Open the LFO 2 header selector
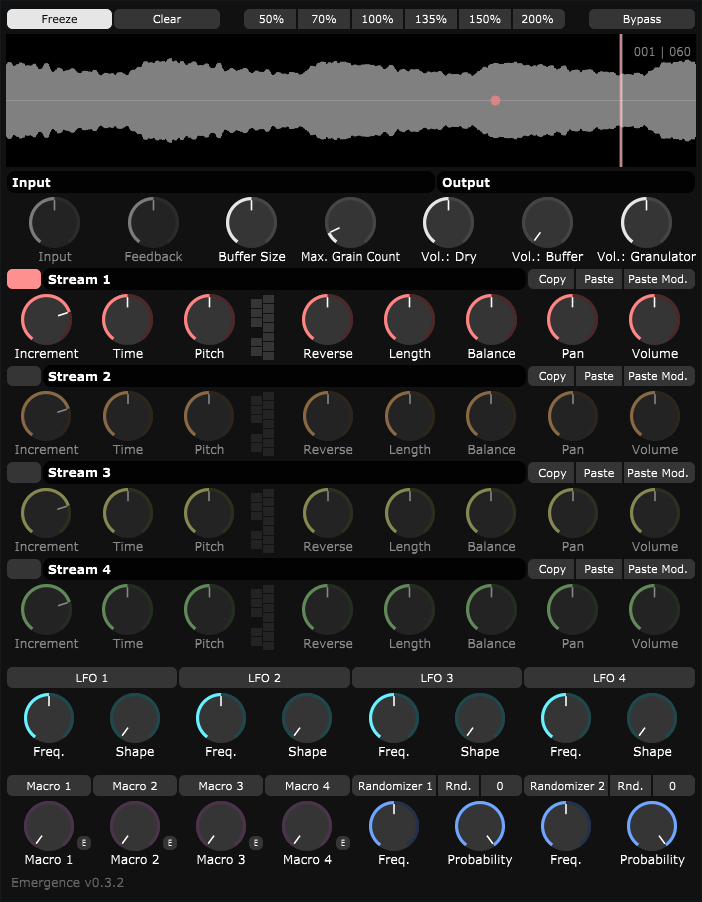The height and width of the screenshot is (902, 702). point(264,678)
